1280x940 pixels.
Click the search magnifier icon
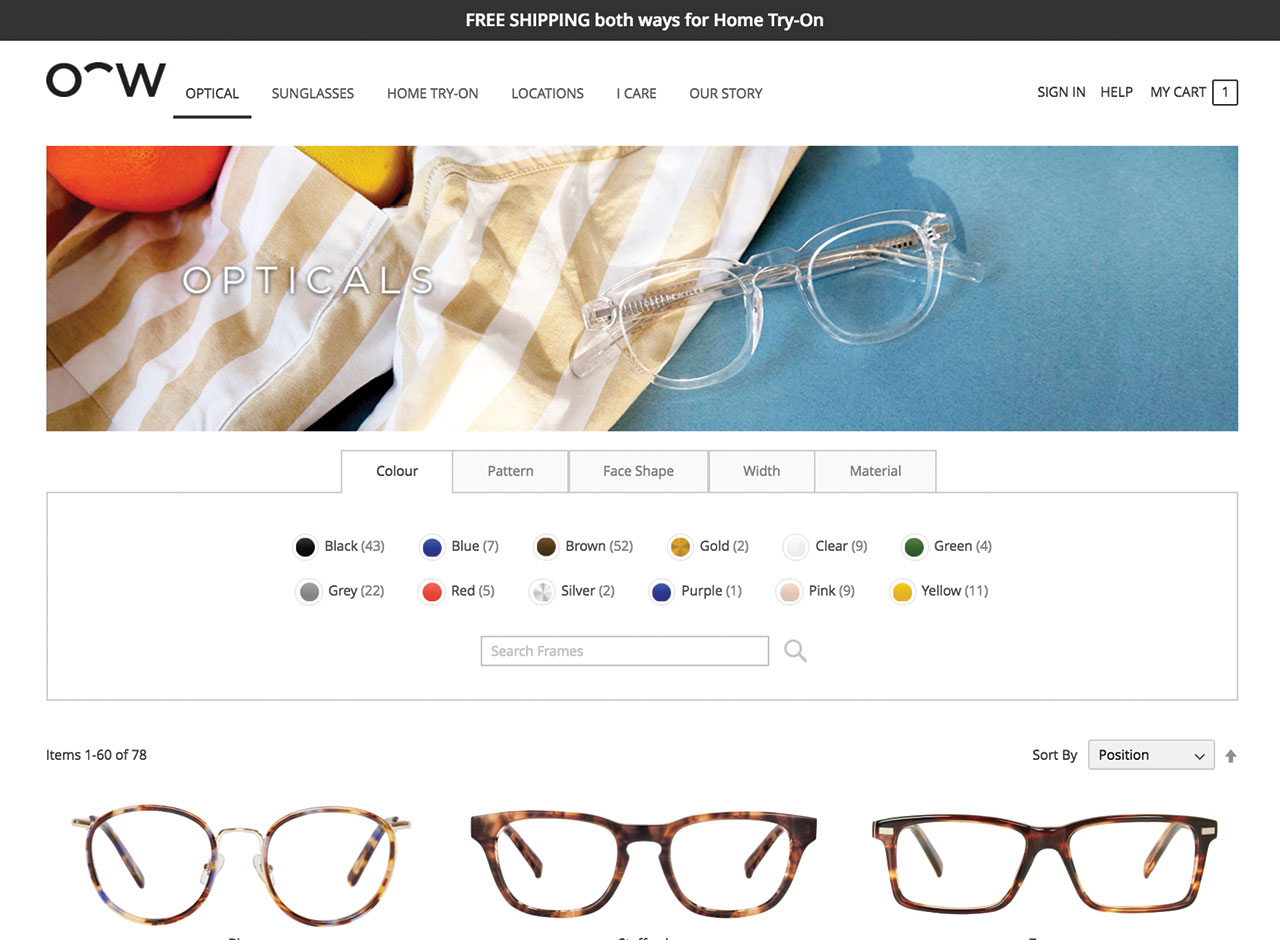(x=795, y=651)
